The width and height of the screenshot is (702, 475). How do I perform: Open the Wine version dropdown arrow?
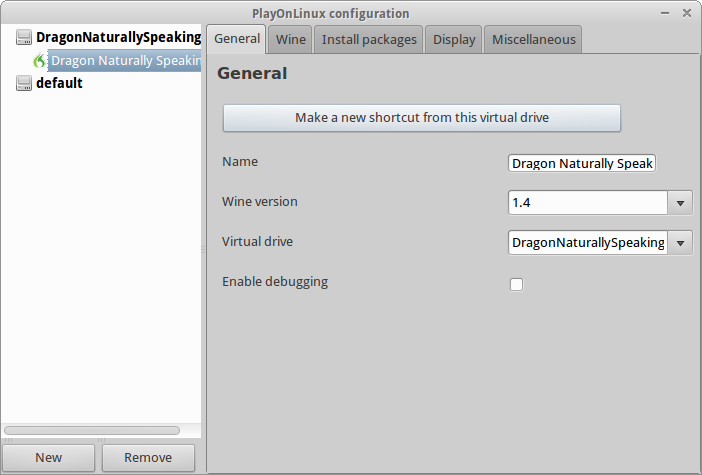(x=681, y=203)
